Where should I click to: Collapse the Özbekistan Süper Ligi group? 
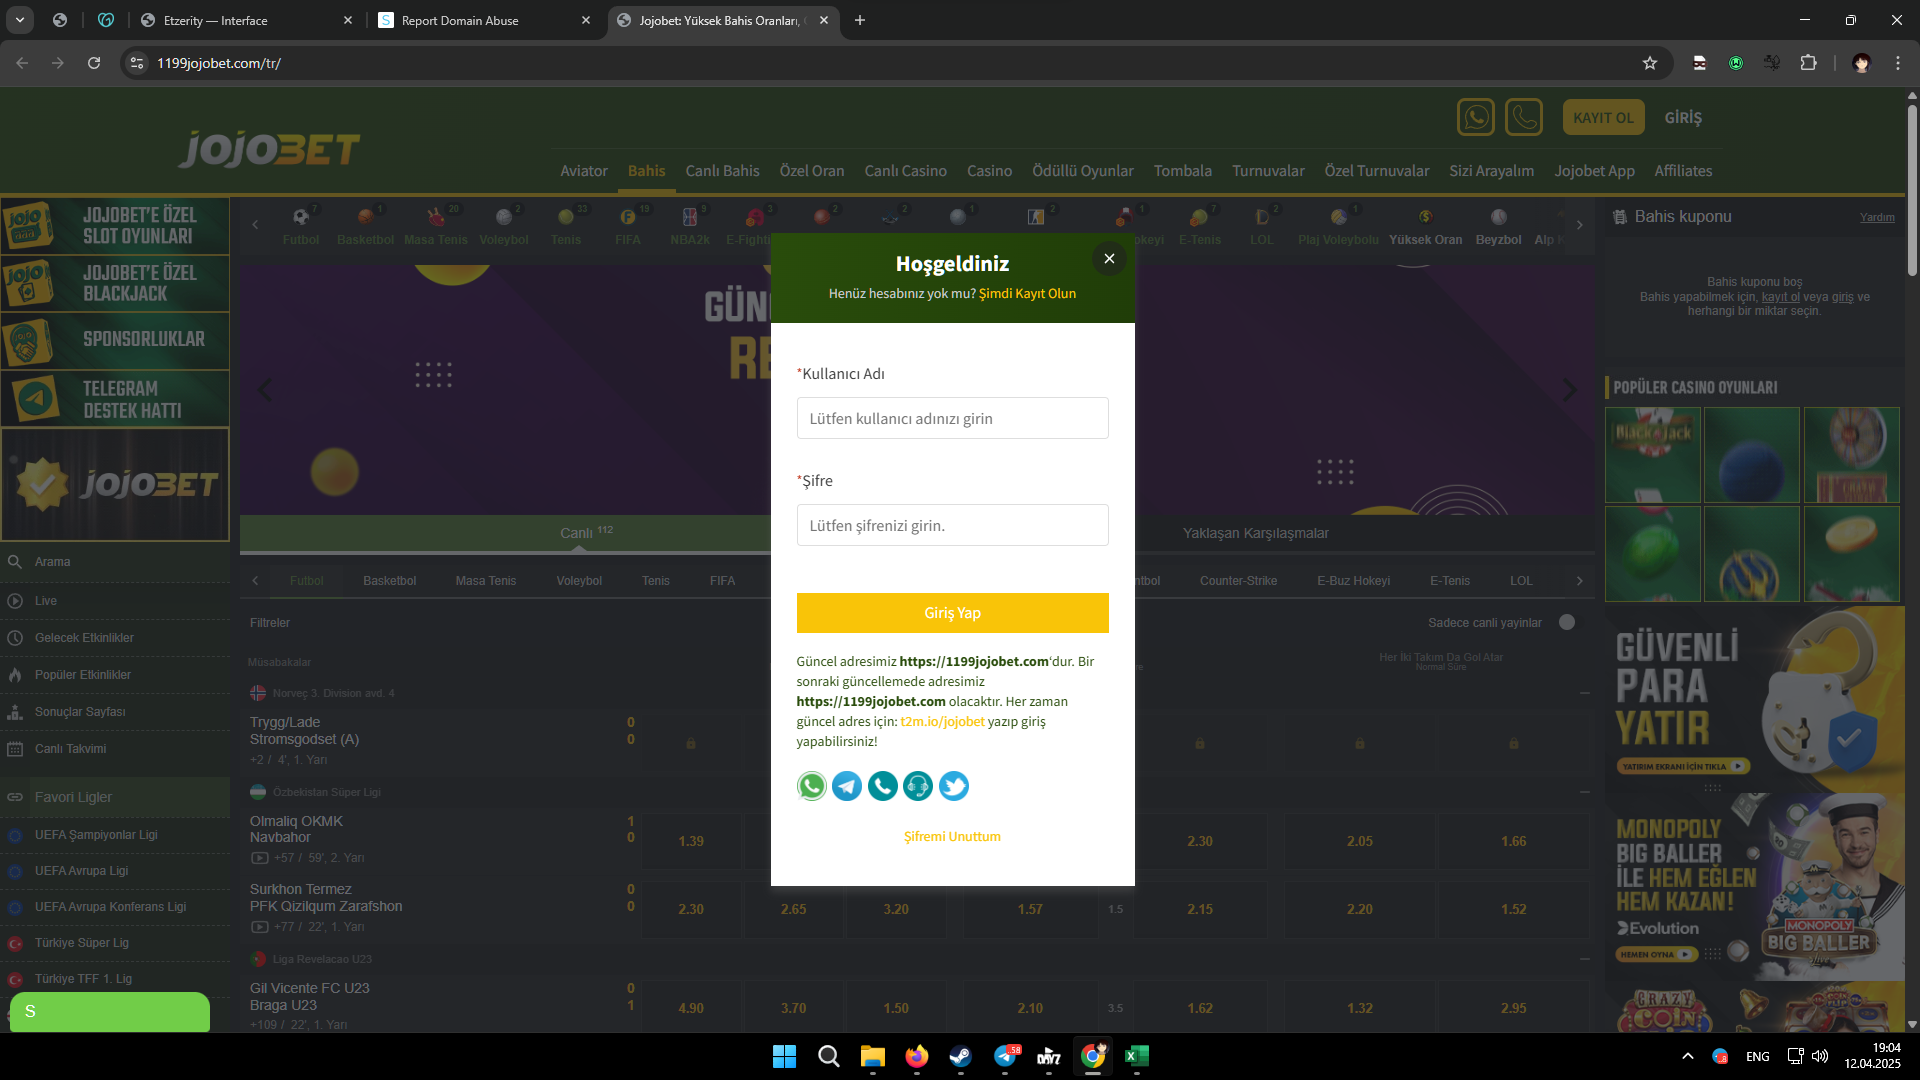1585,792
